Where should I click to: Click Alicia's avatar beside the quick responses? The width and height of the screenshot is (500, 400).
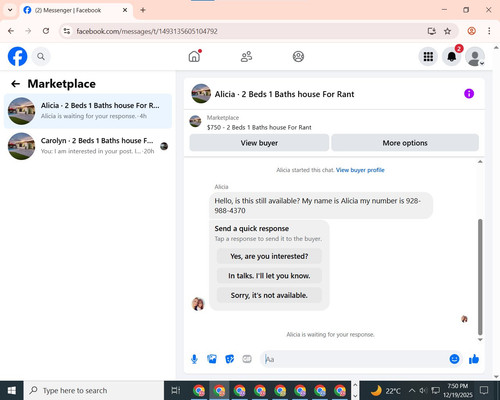pyautogui.click(x=198, y=304)
